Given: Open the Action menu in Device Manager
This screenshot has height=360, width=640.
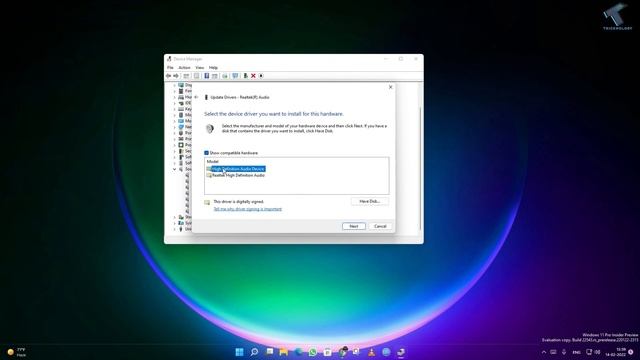Looking at the screenshot, I should pyautogui.click(x=184, y=68).
